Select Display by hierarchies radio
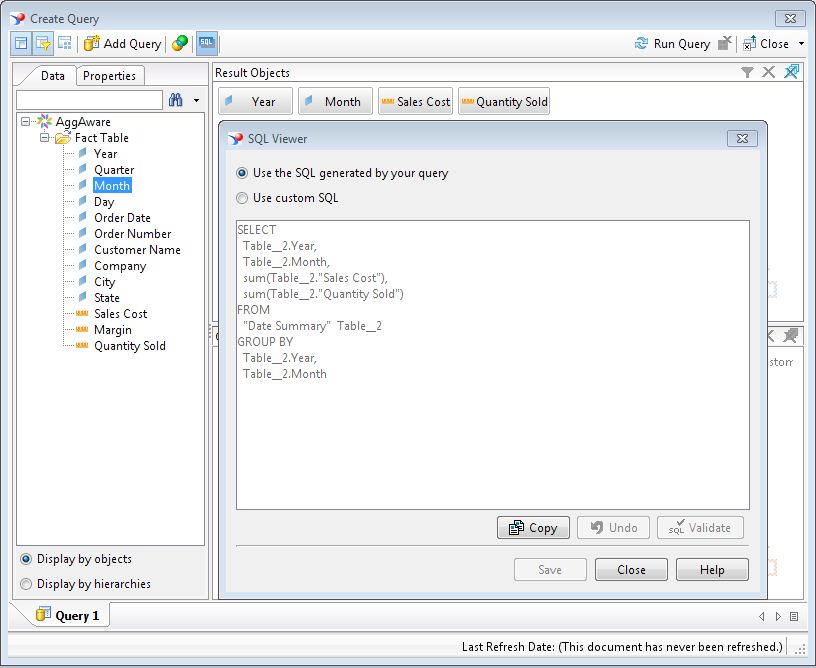This screenshot has width=816, height=668. (x=25, y=584)
